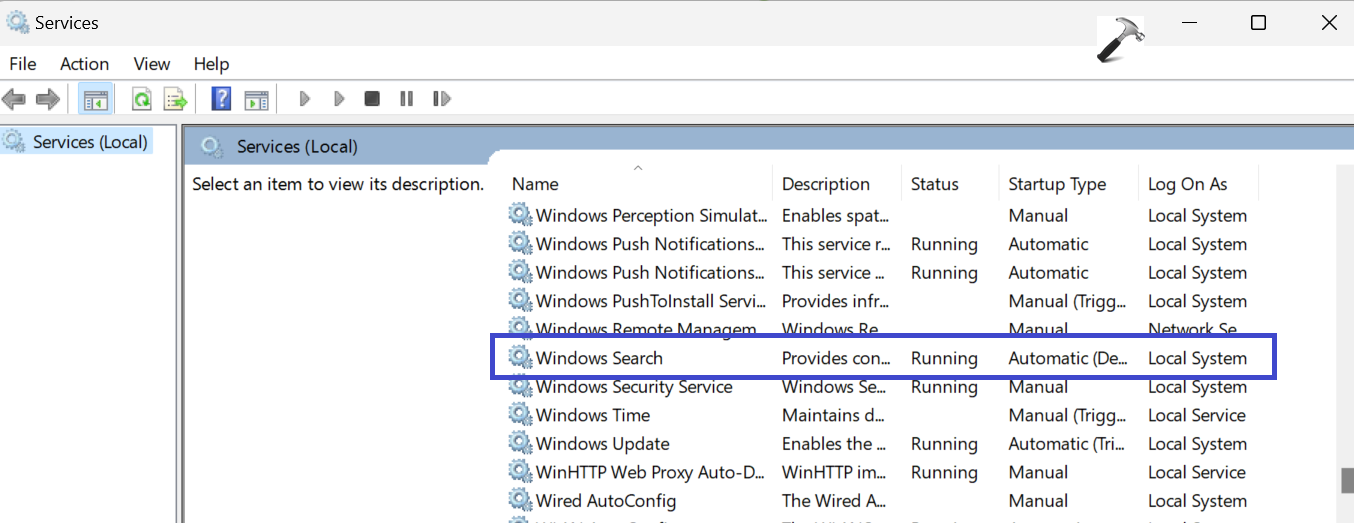Viewport: 1354px width, 523px height.
Task: Sort by the Status column header
Action: [934, 184]
